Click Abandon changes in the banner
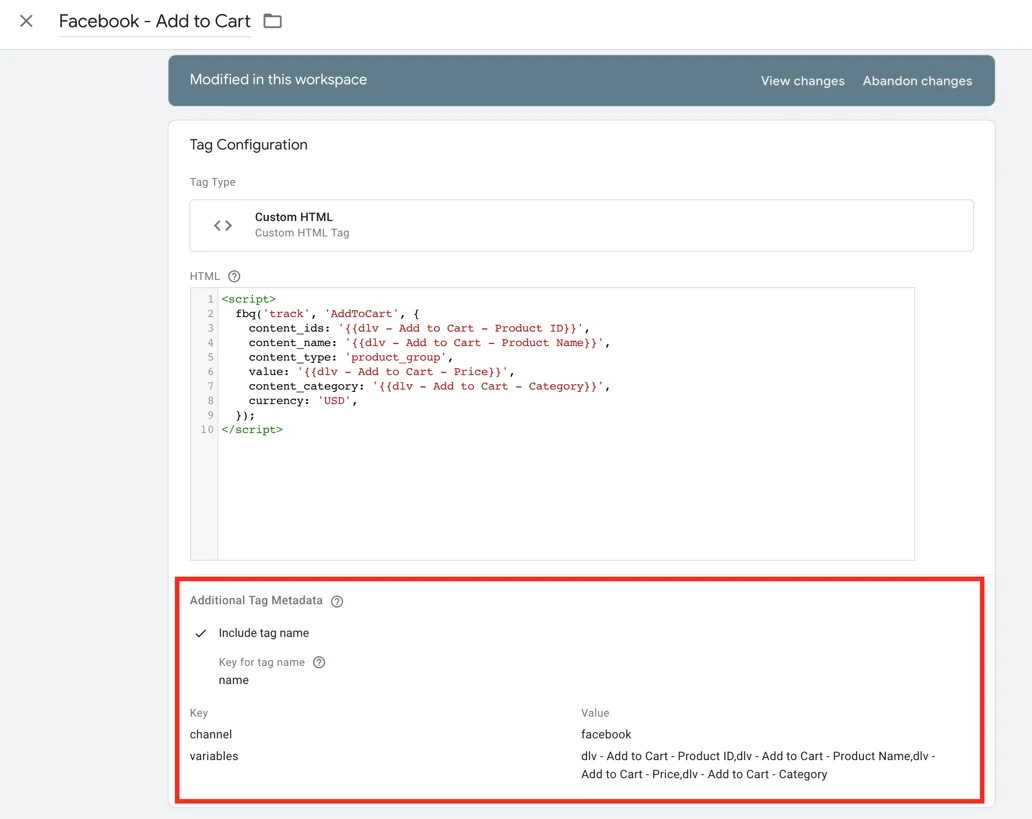1032x819 pixels. click(917, 81)
